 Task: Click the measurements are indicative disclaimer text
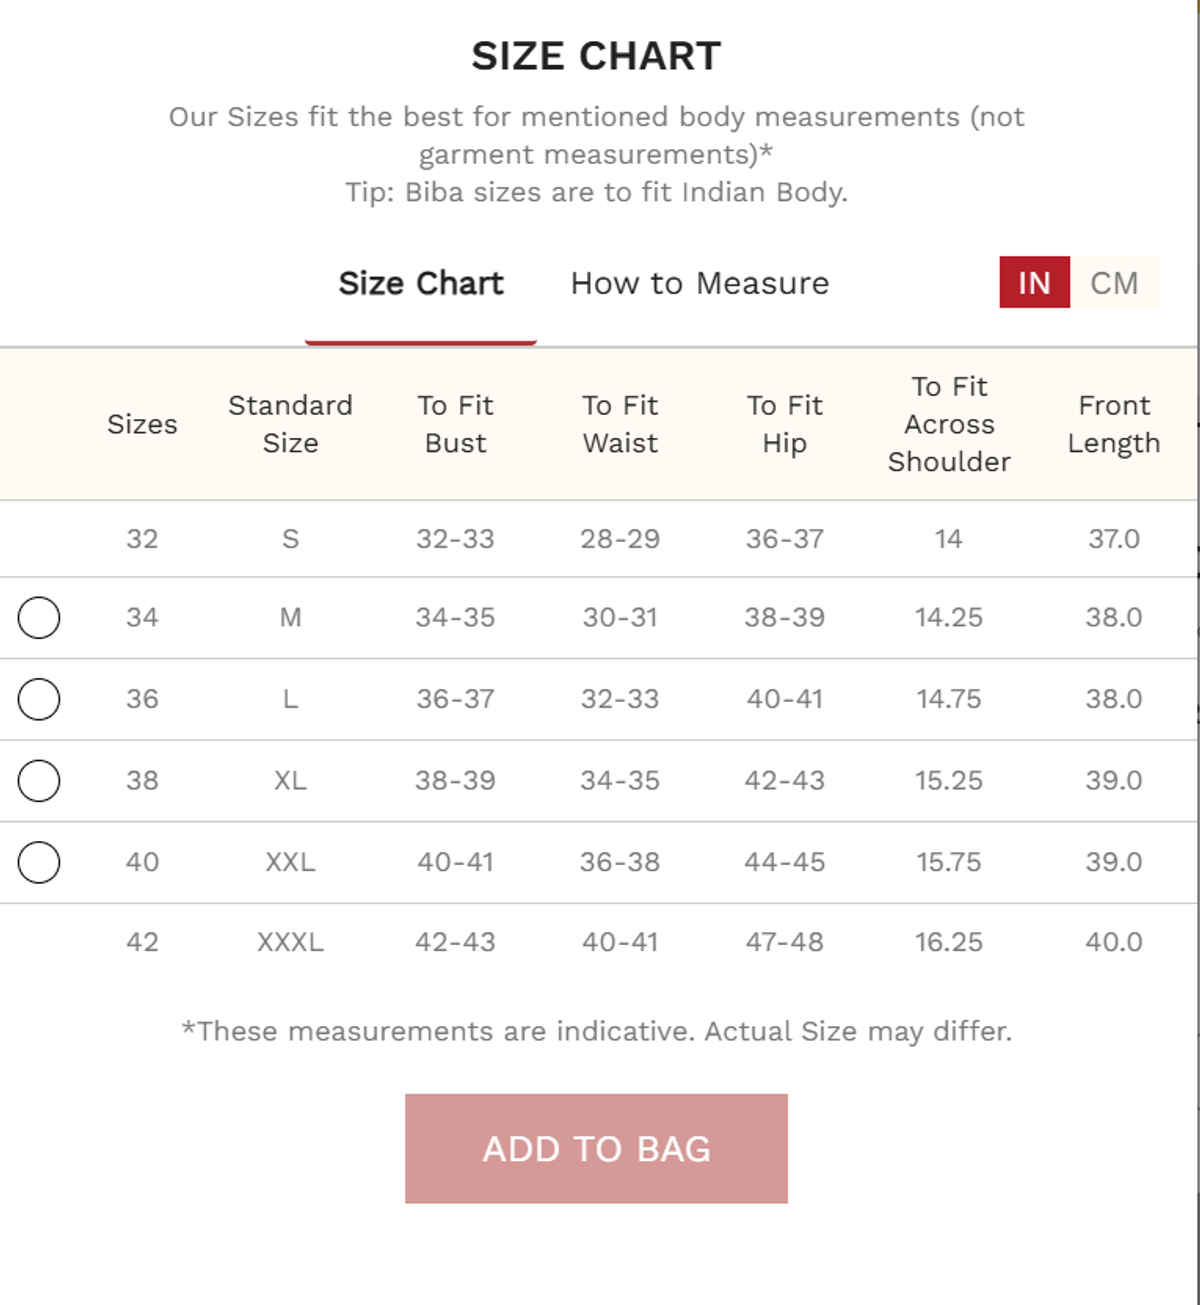click(x=596, y=1031)
